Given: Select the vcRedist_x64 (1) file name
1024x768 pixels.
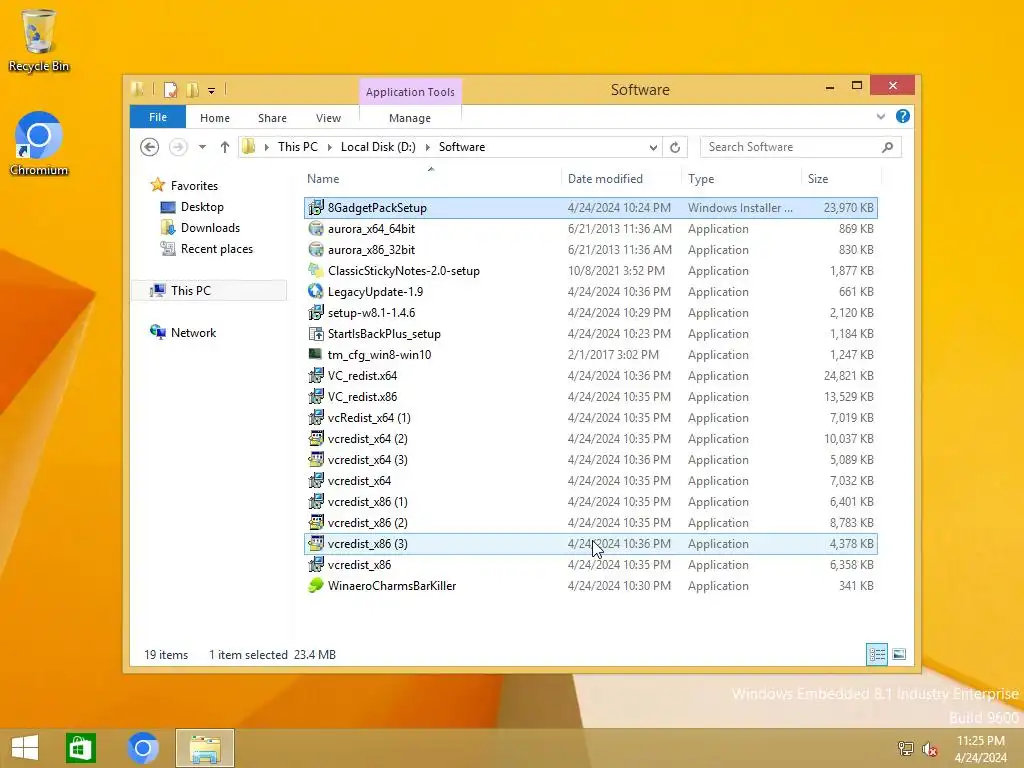Looking at the screenshot, I should (369, 418).
